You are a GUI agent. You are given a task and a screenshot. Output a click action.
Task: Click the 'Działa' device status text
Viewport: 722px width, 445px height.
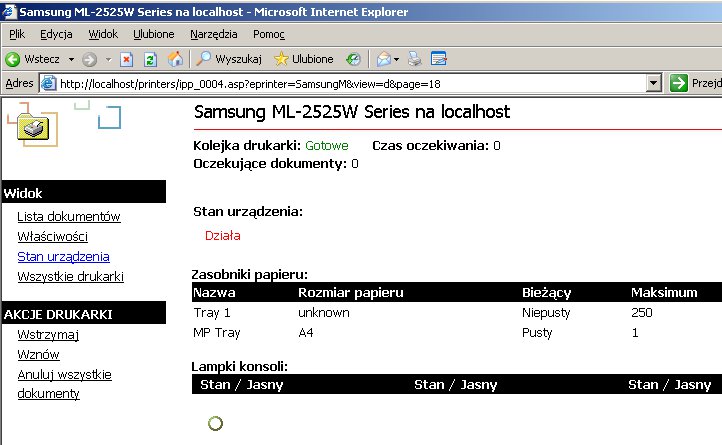click(223, 235)
